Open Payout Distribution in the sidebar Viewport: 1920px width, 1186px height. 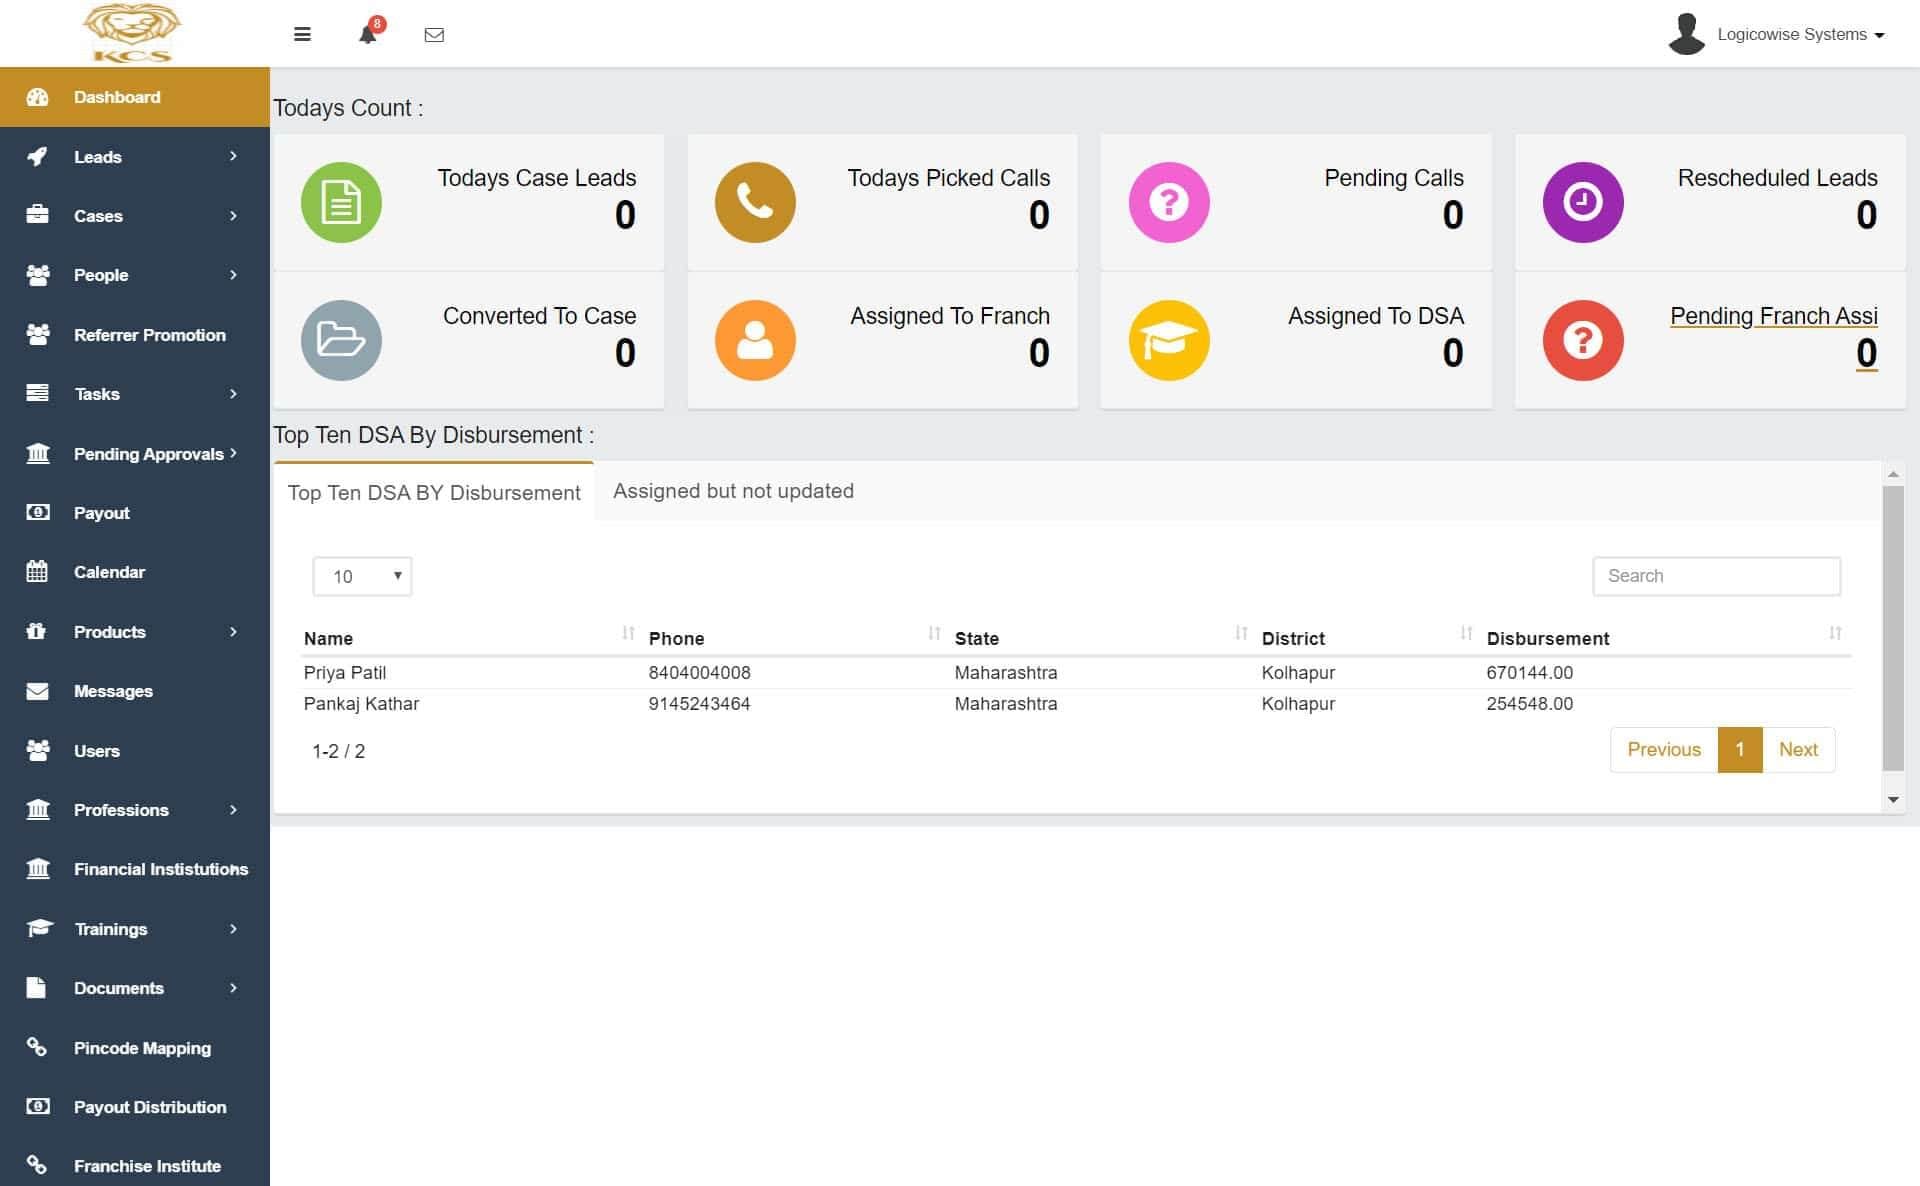(150, 1107)
